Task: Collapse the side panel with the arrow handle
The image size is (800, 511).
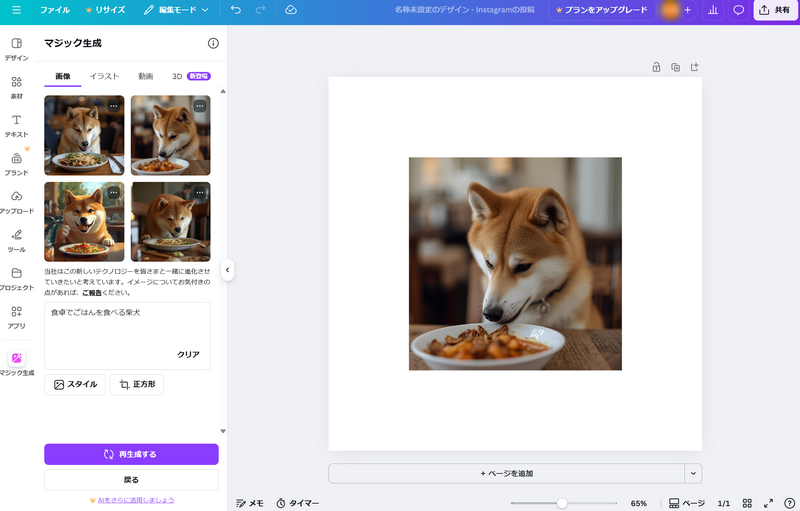Action: click(x=227, y=270)
